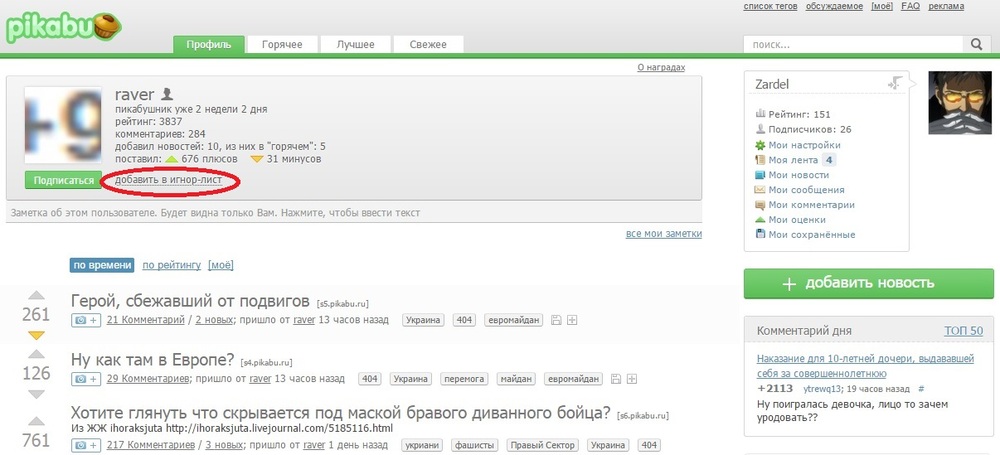Expand the user note text area

(x=350, y=213)
